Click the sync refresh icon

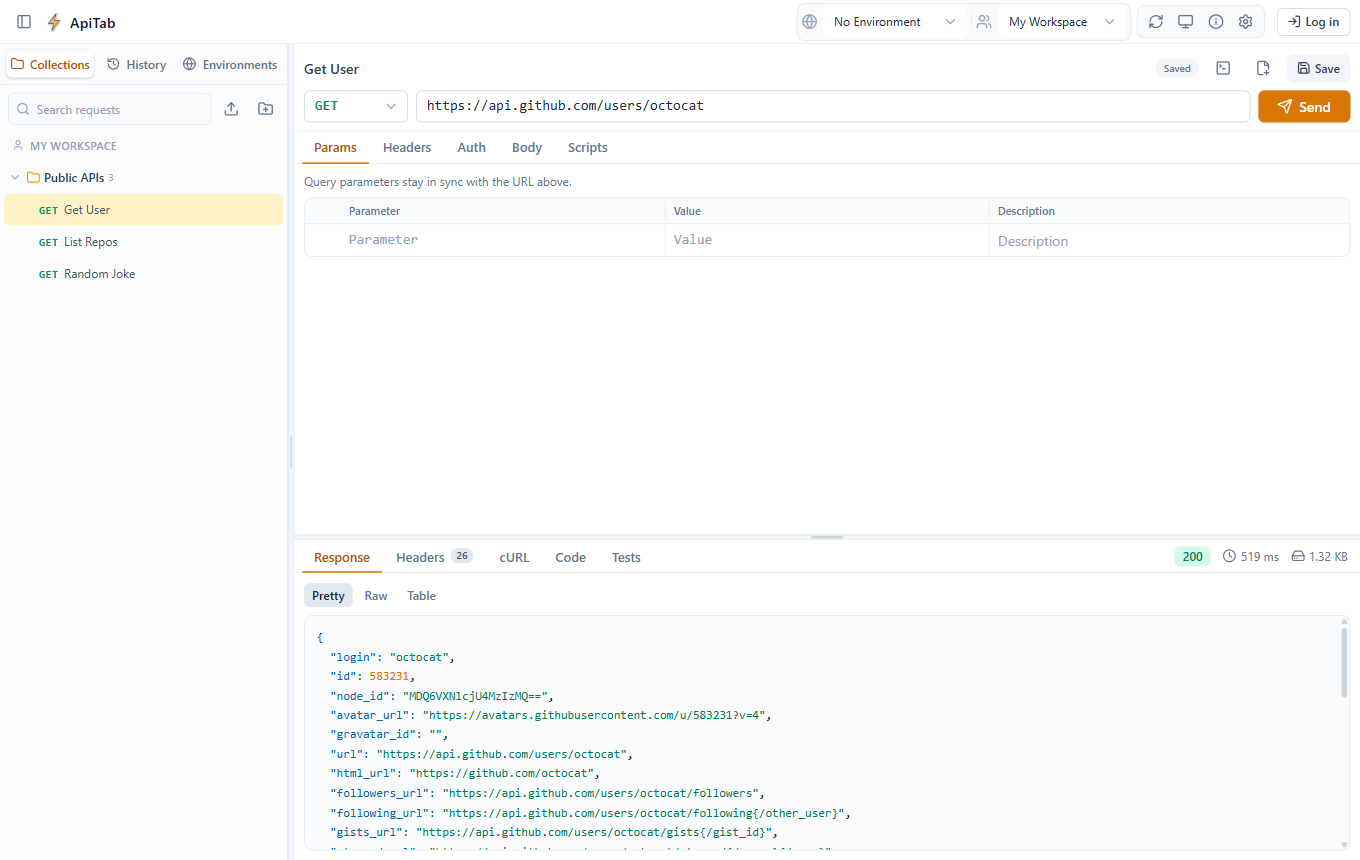point(1156,22)
